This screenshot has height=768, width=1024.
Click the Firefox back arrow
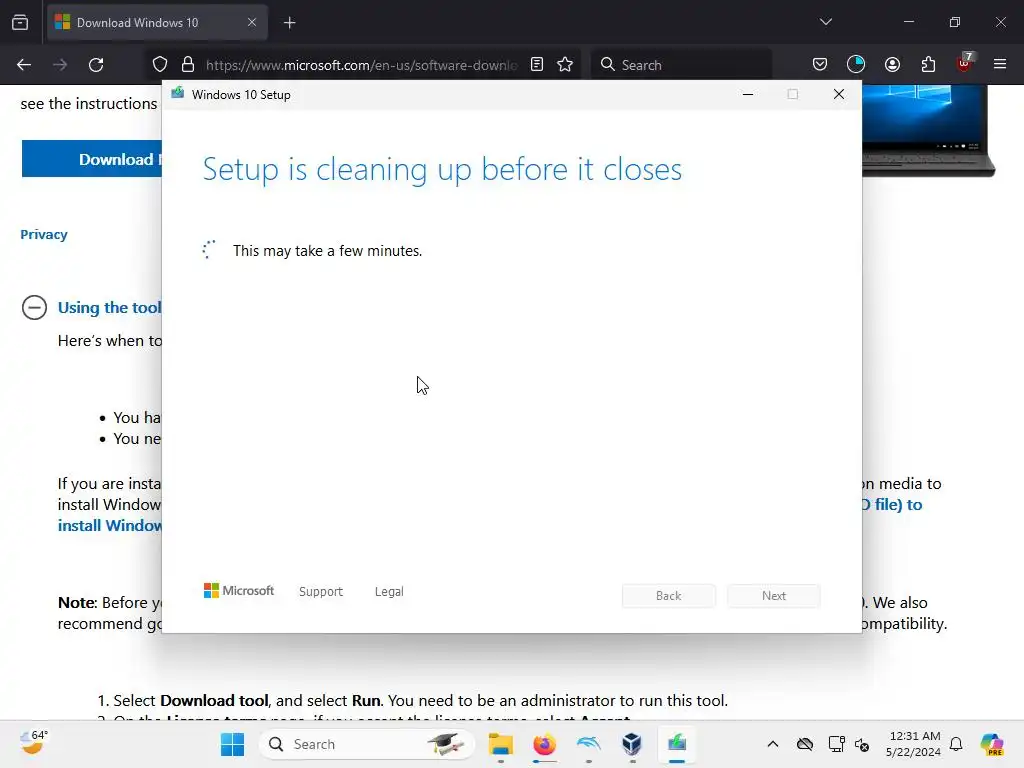click(x=24, y=65)
